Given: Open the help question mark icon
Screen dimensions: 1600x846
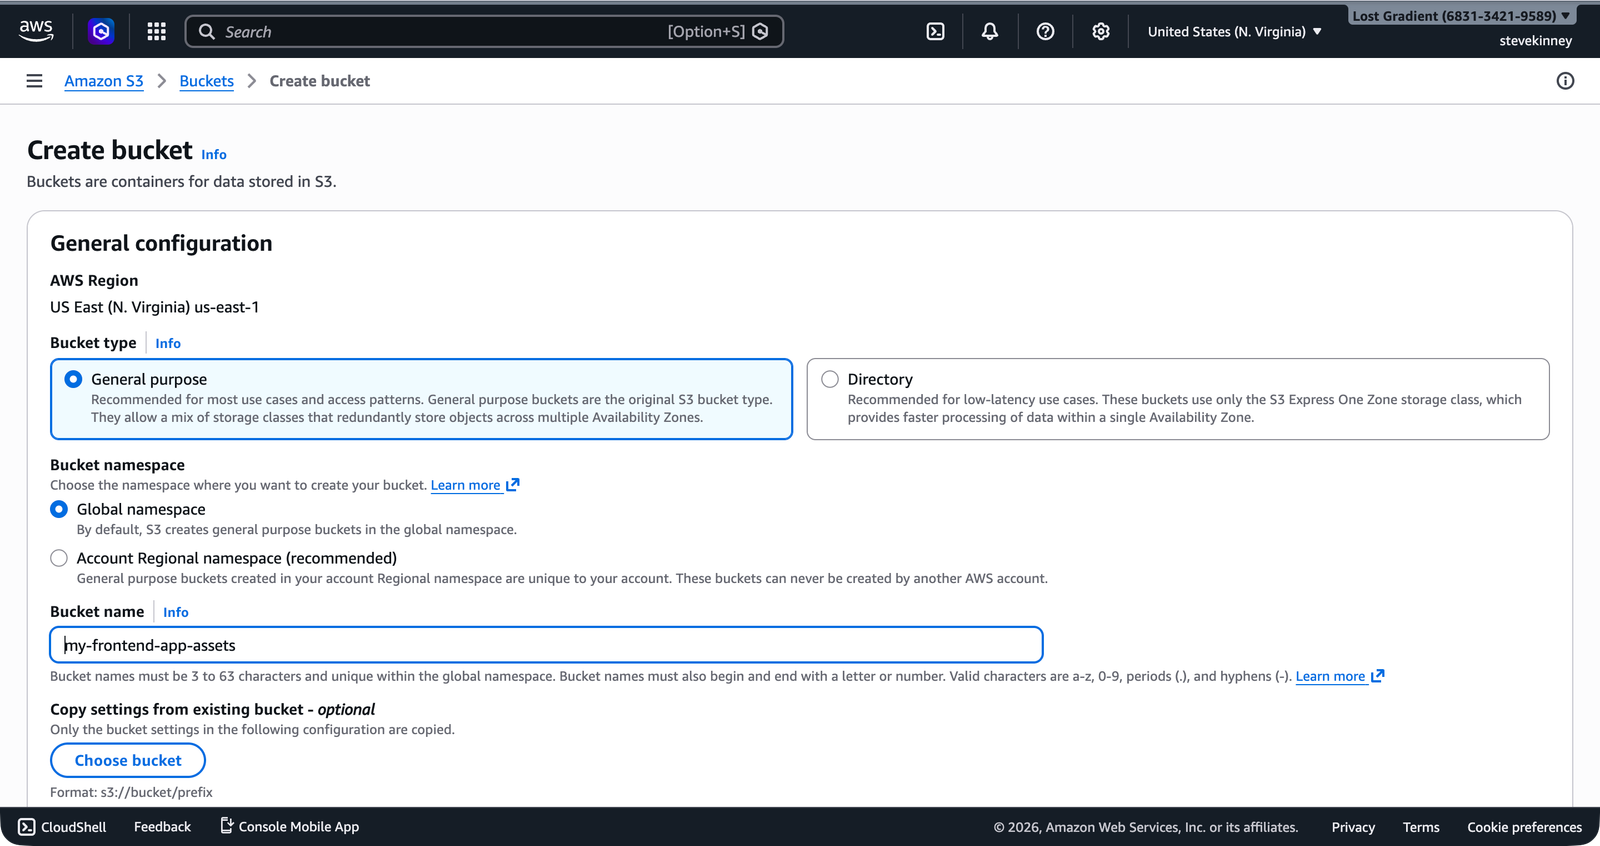Looking at the screenshot, I should (x=1045, y=32).
